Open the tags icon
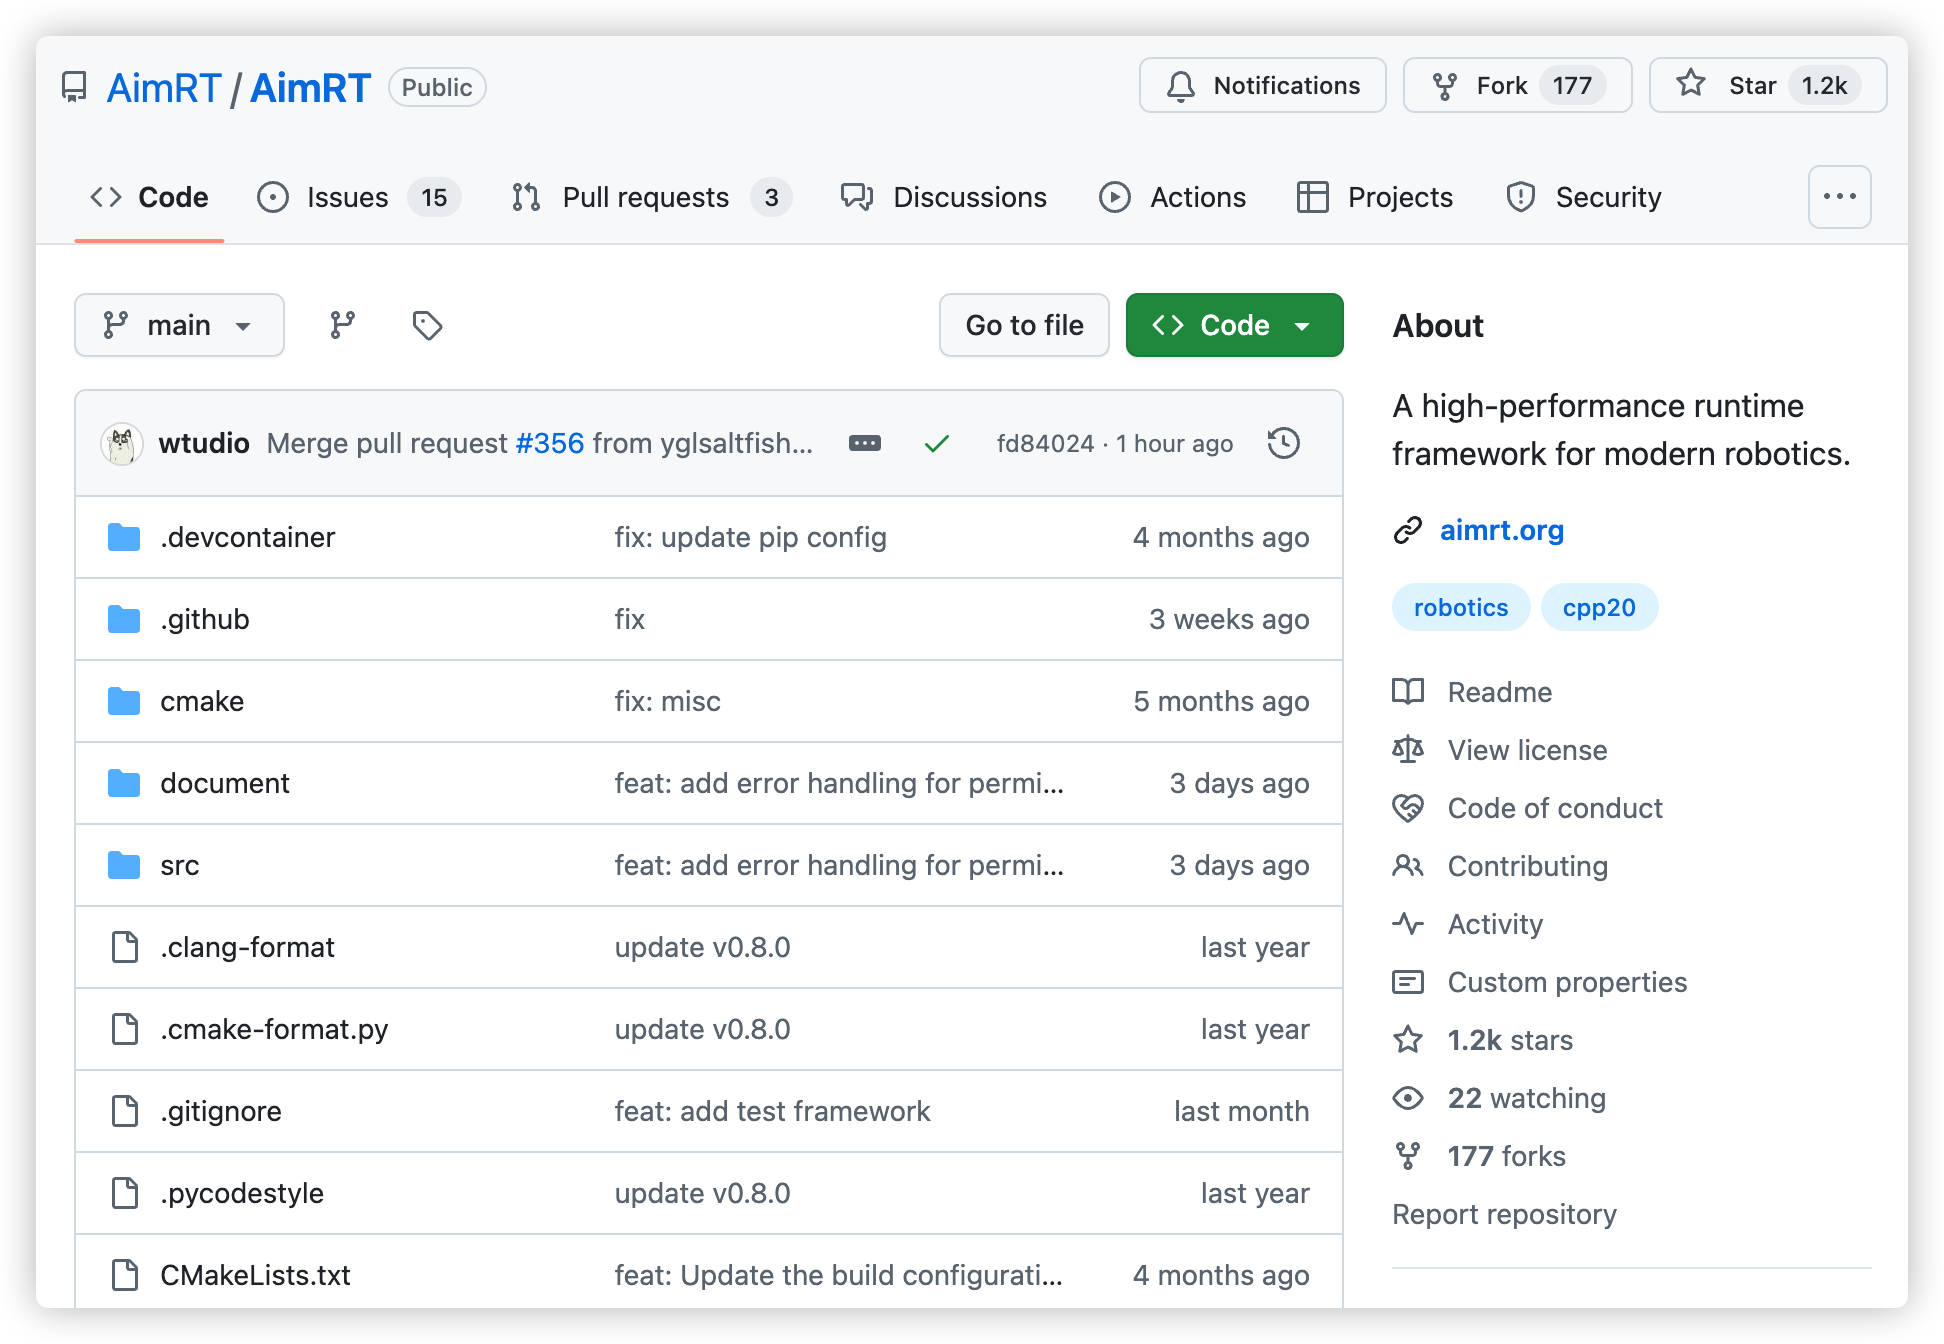The height and width of the screenshot is (1344, 1944). click(427, 325)
